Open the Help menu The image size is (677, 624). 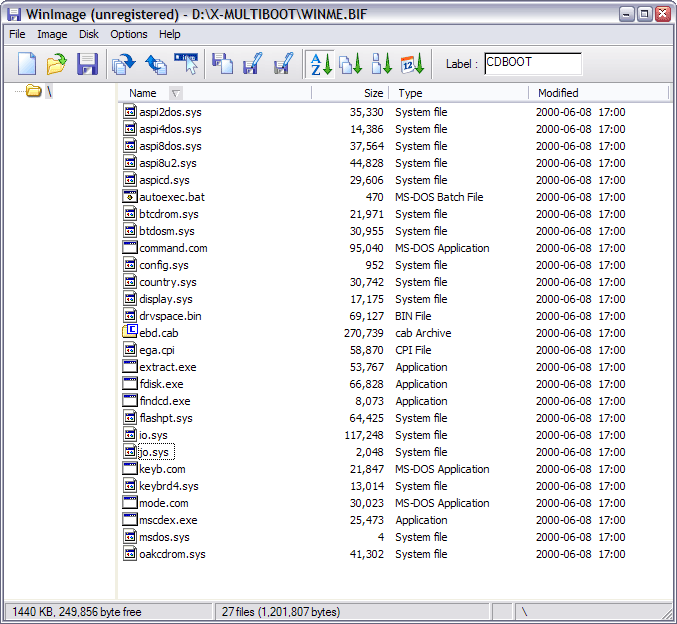(169, 34)
